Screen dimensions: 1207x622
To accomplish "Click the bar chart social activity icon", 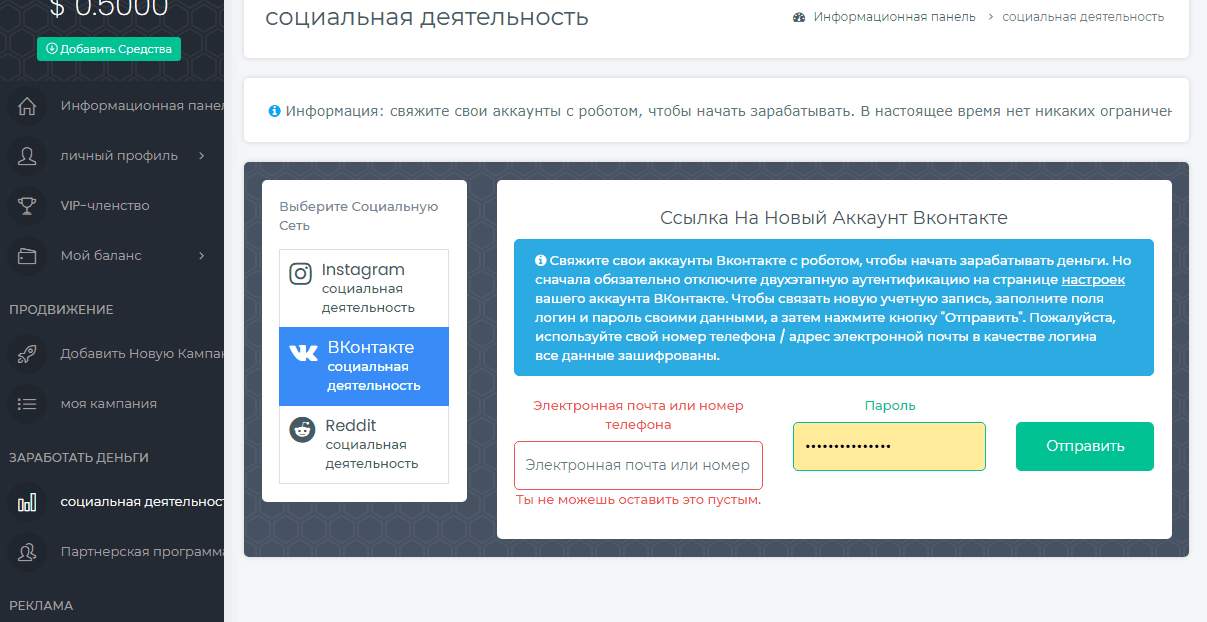I will pos(27,502).
